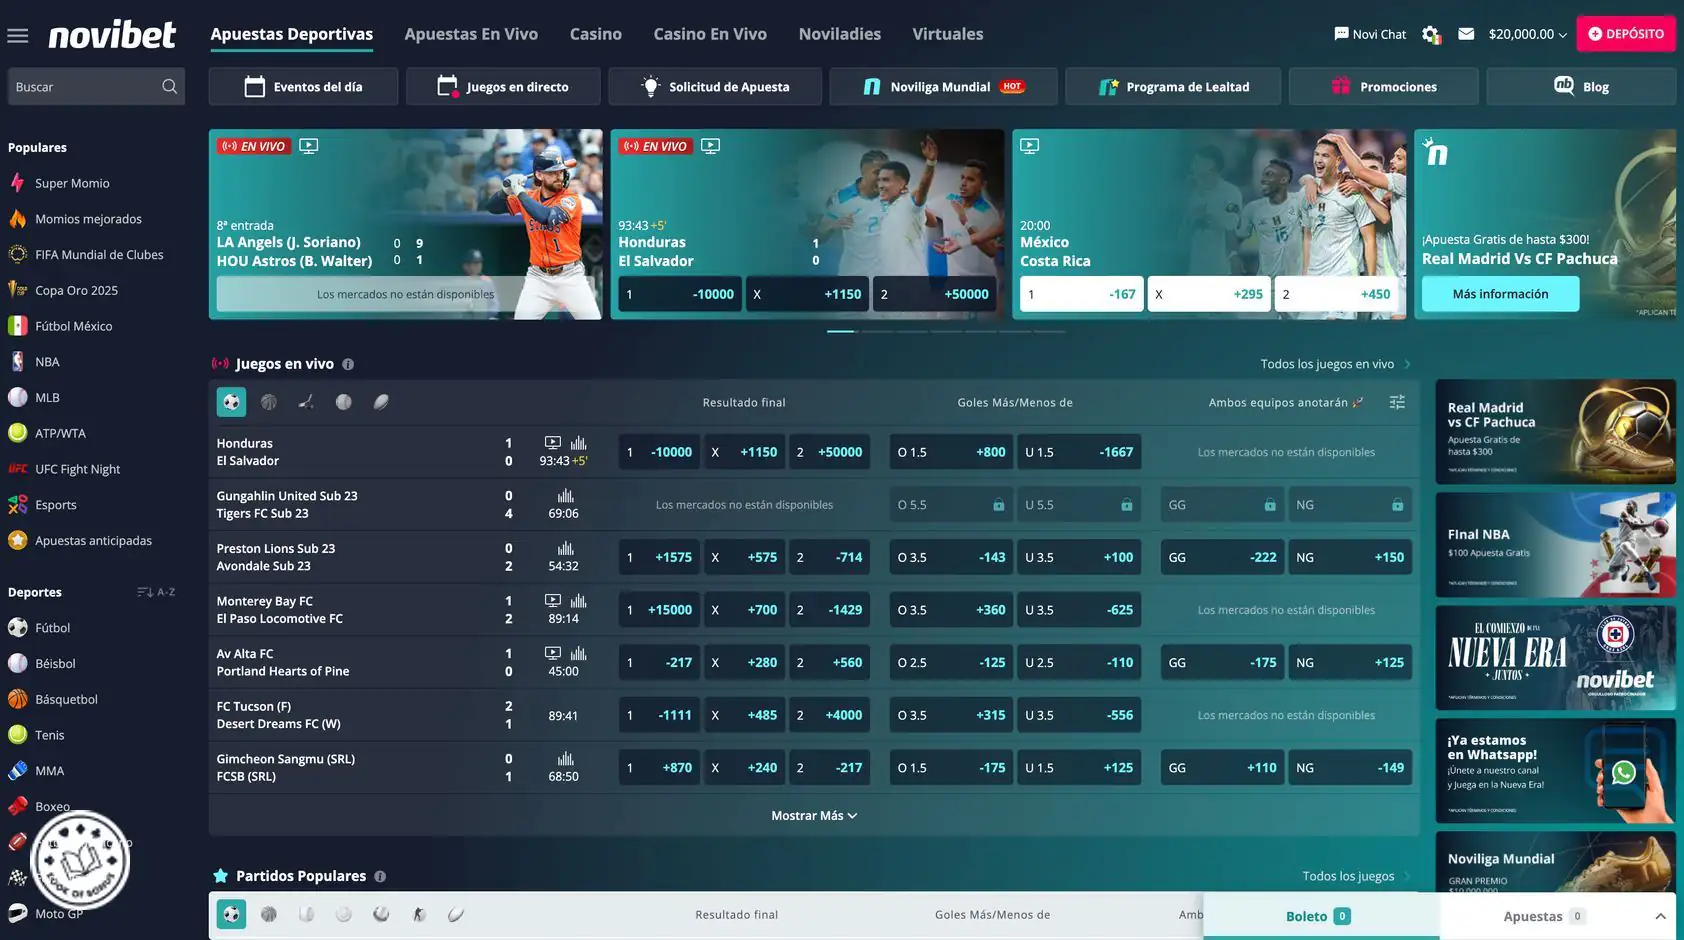1684x940 pixels.
Task: Select the baseball filter in Juegos en vivo
Action: click(x=344, y=402)
